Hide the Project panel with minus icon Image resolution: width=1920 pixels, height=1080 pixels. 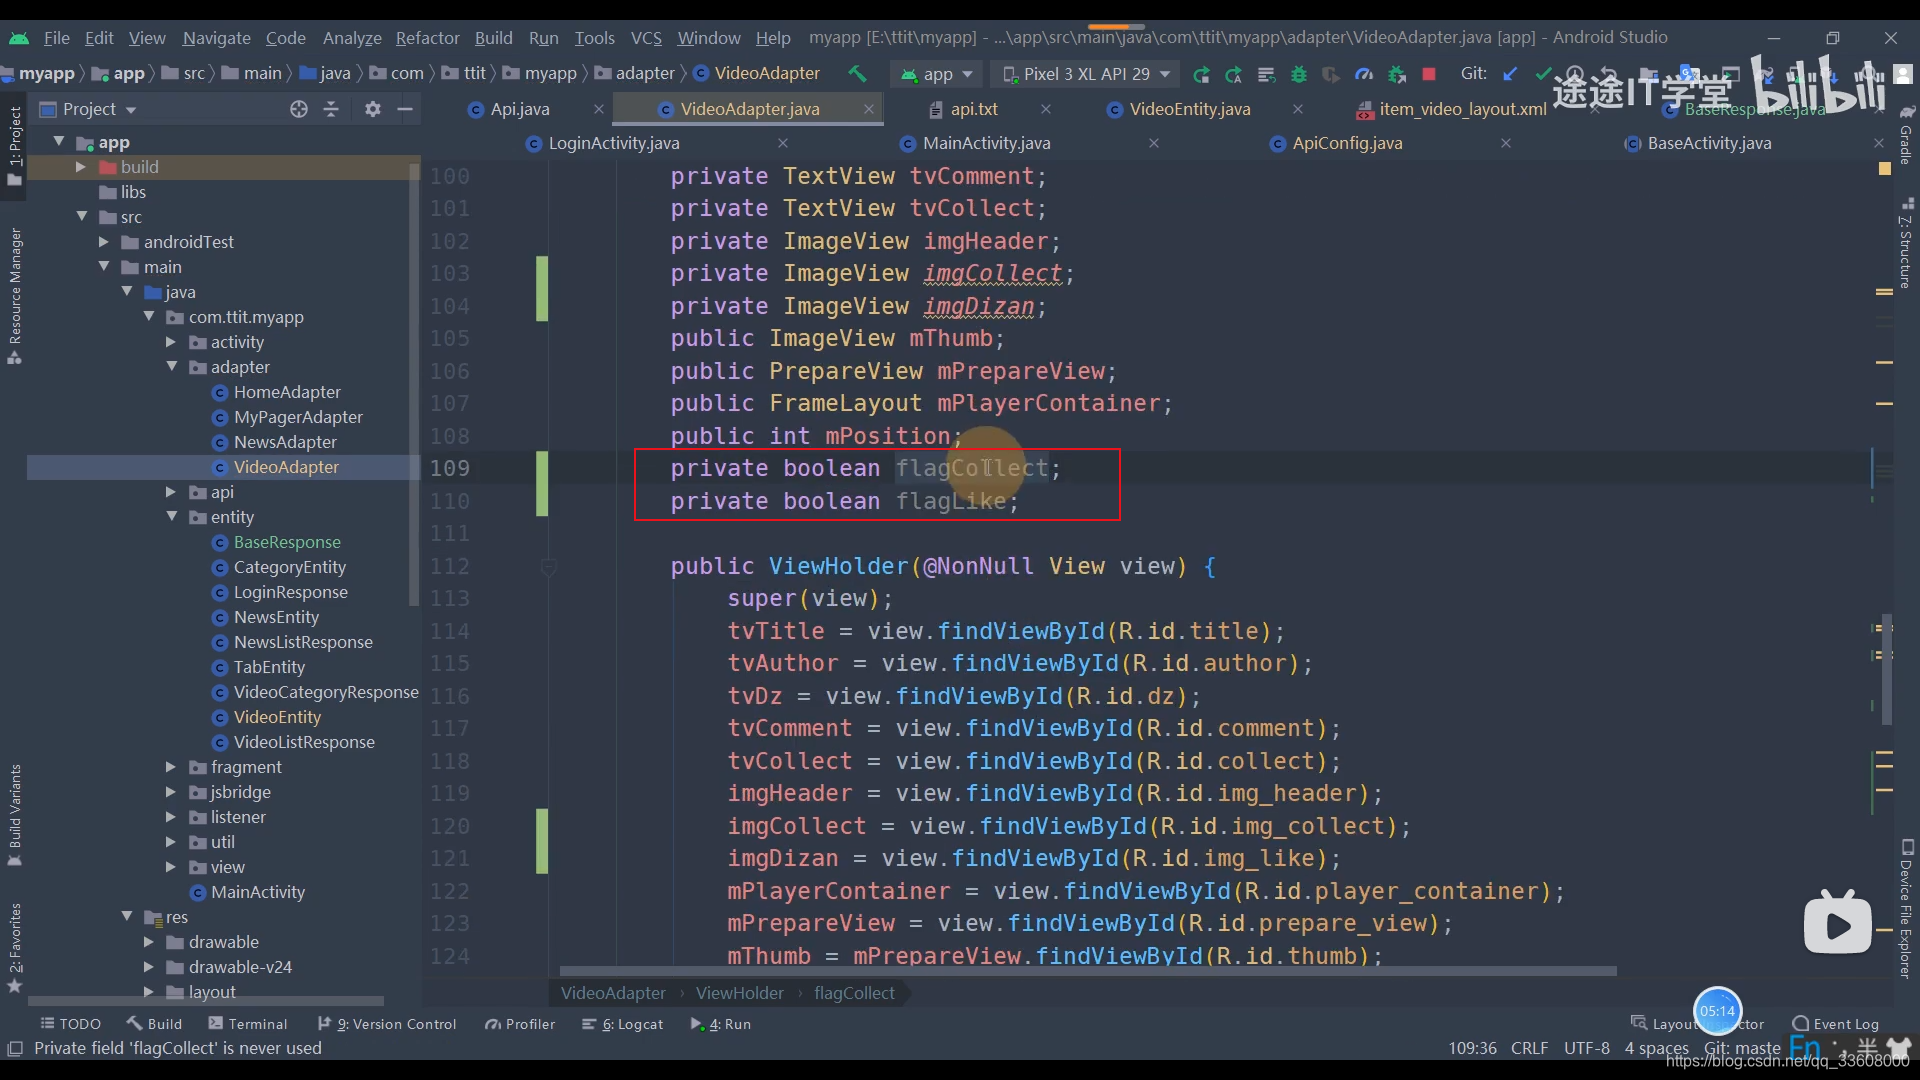[x=405, y=109]
